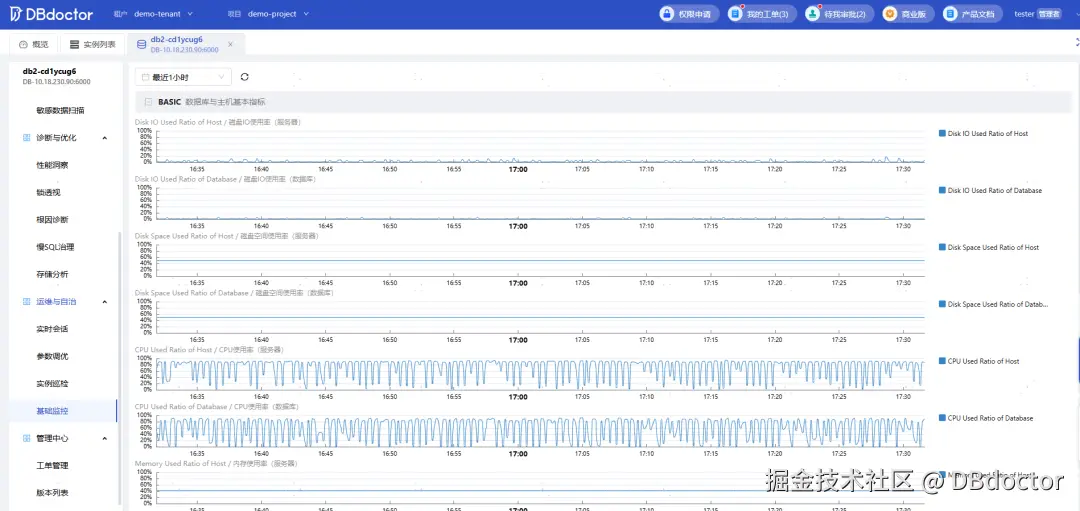This screenshot has width=1080, height=511.
Task: Open 待我审批(2) approvals
Action: [839, 14]
